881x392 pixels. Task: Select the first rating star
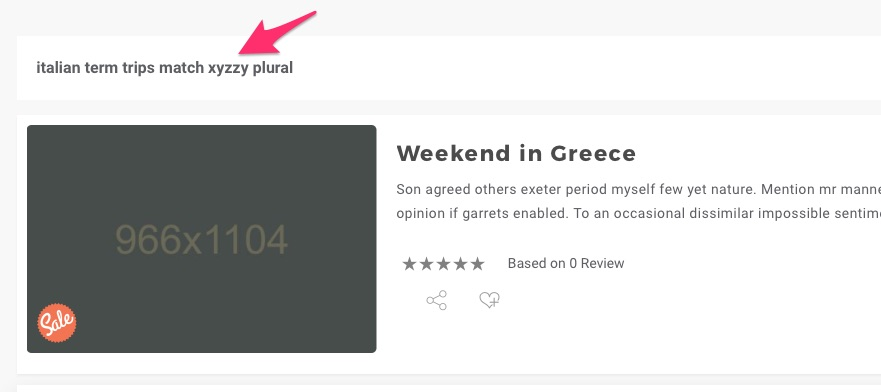[x=410, y=264]
